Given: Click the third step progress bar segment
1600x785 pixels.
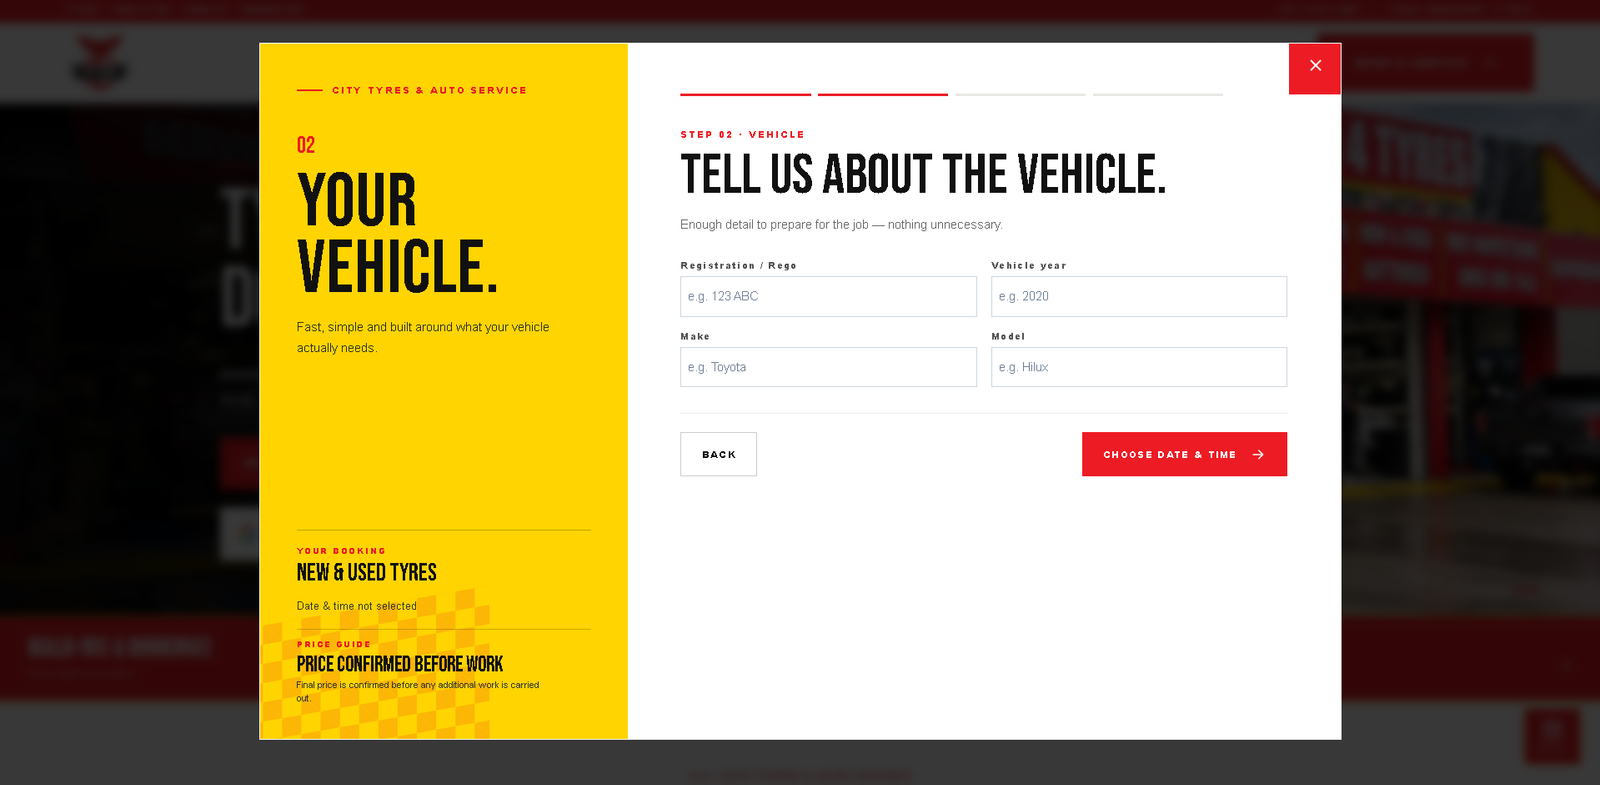Looking at the screenshot, I should [x=1020, y=94].
